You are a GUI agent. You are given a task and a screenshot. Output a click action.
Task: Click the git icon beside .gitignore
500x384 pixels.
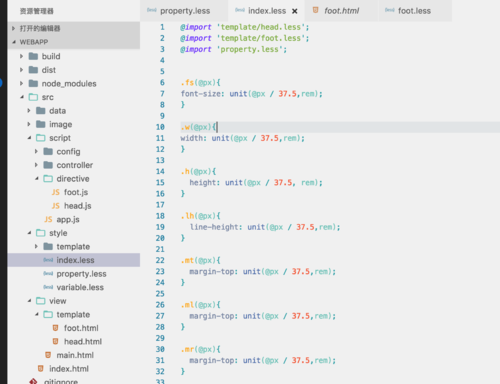click(33, 381)
